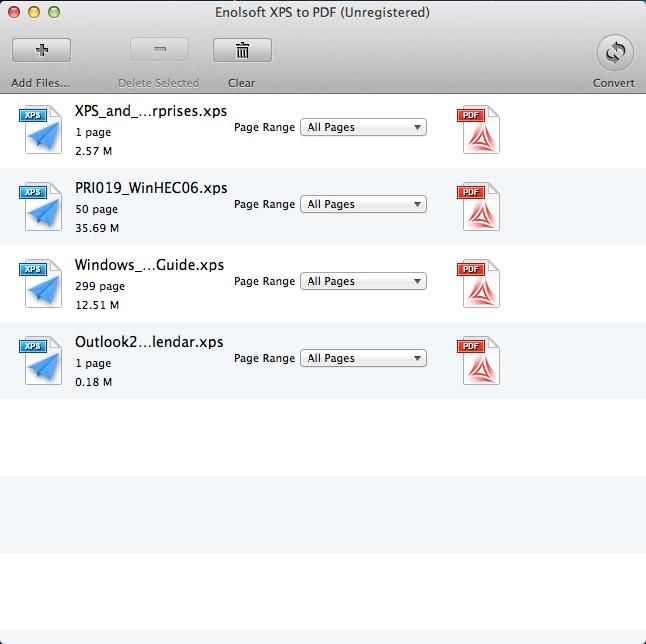The width and height of the screenshot is (646, 644).
Task: Select XPS icon of PRI019_WinHEC06.xps
Action: tap(40, 206)
